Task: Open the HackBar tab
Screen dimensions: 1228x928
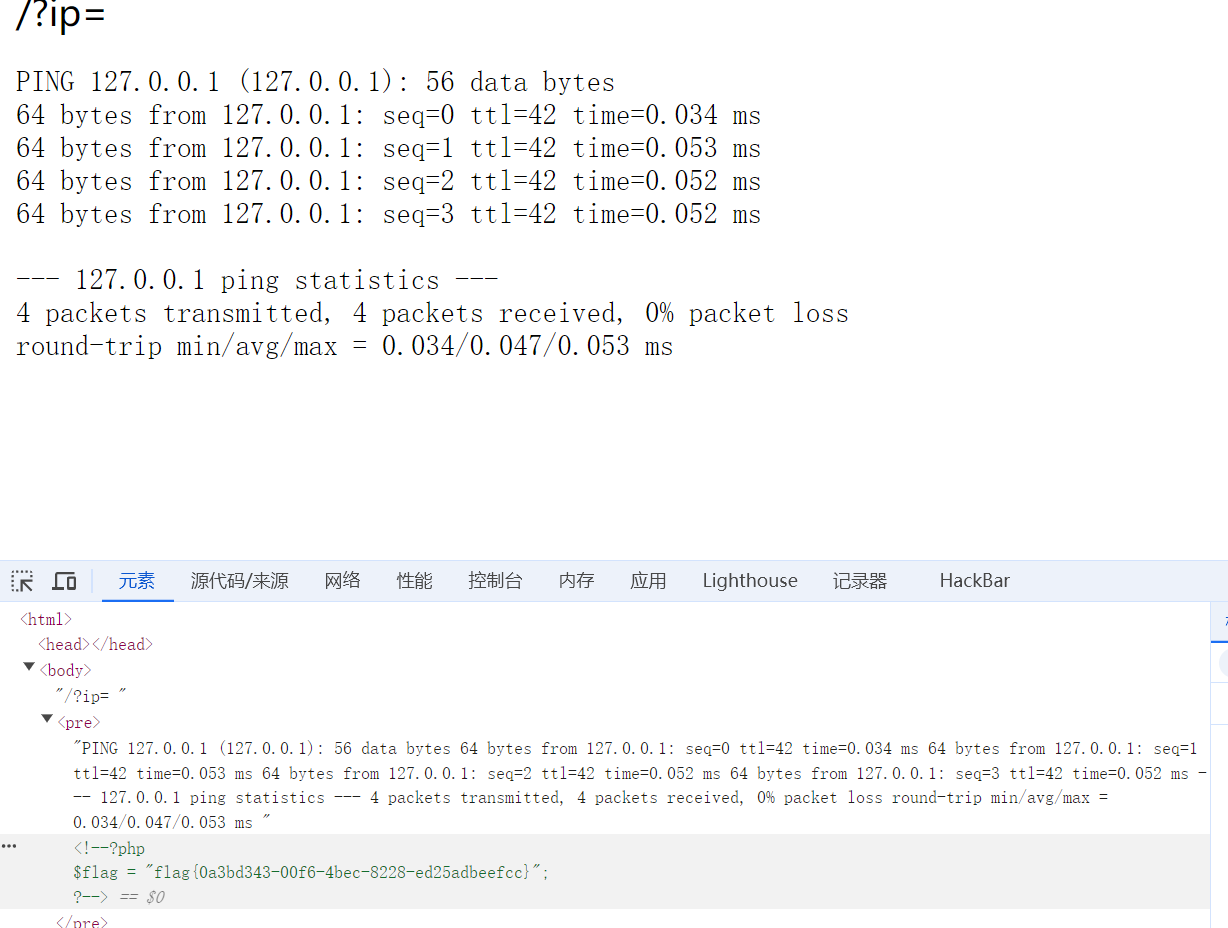Action: pos(974,581)
